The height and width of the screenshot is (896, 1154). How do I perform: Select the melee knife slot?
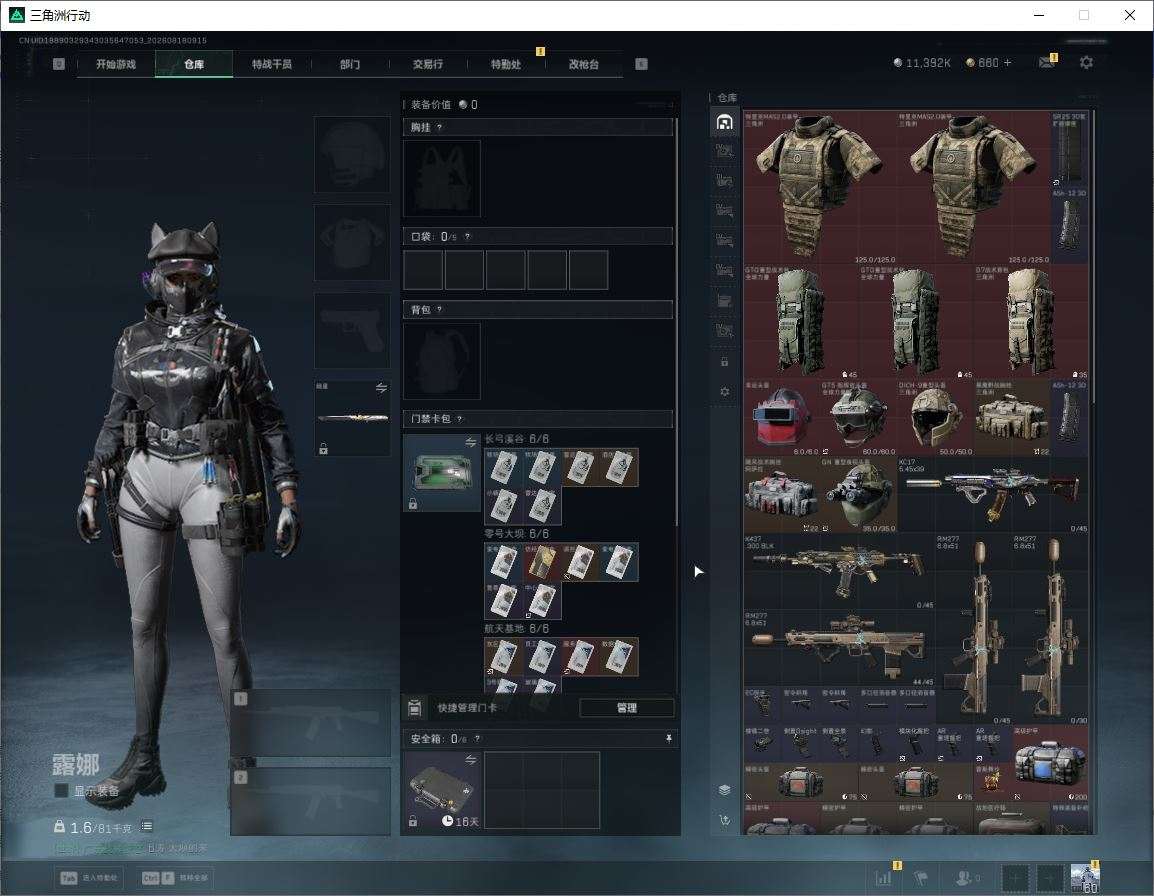tap(353, 418)
